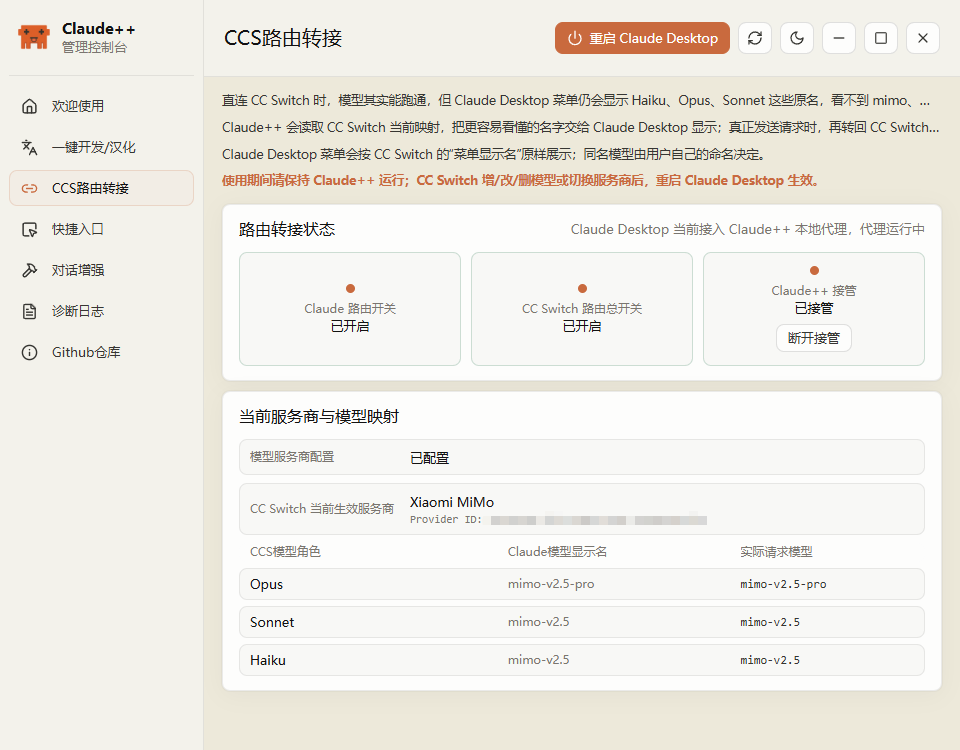Click the orange dot above Claude 路由开关
This screenshot has height=750, width=960.
pos(350,288)
